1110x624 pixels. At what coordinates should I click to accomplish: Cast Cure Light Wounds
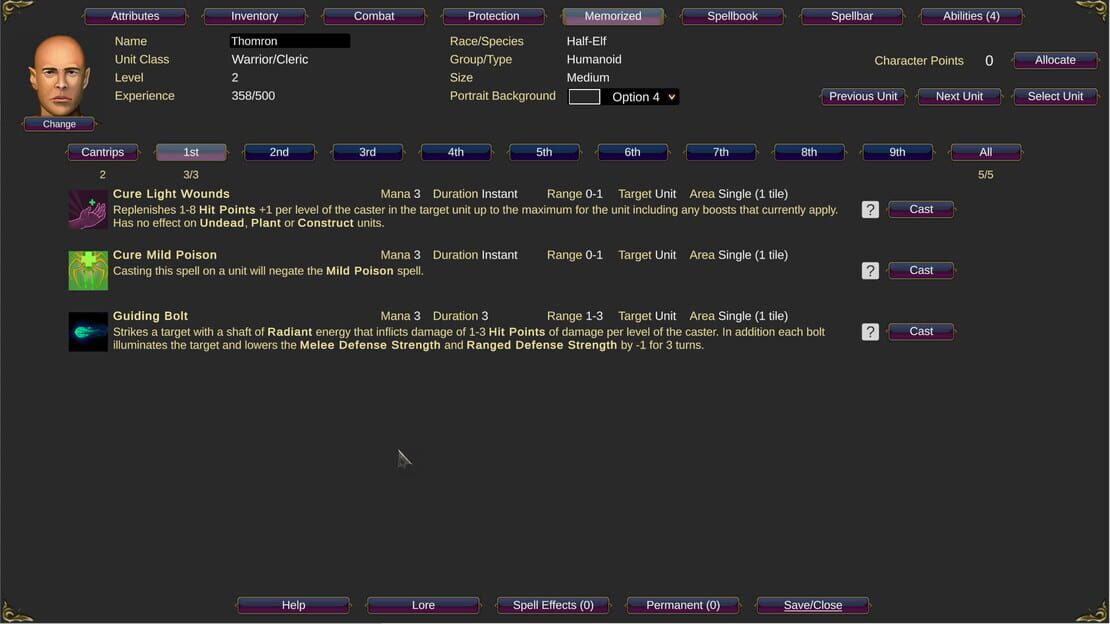click(x=921, y=209)
